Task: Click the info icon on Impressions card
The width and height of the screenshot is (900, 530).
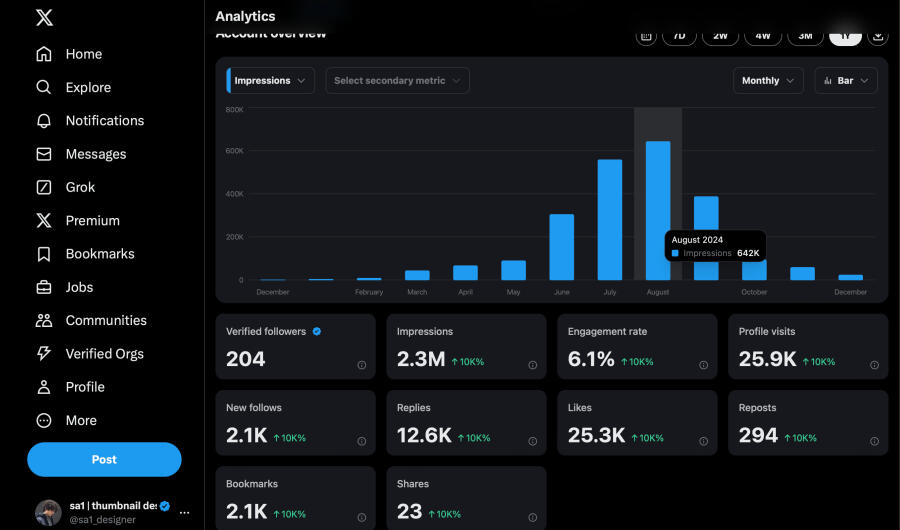Action: click(x=533, y=365)
